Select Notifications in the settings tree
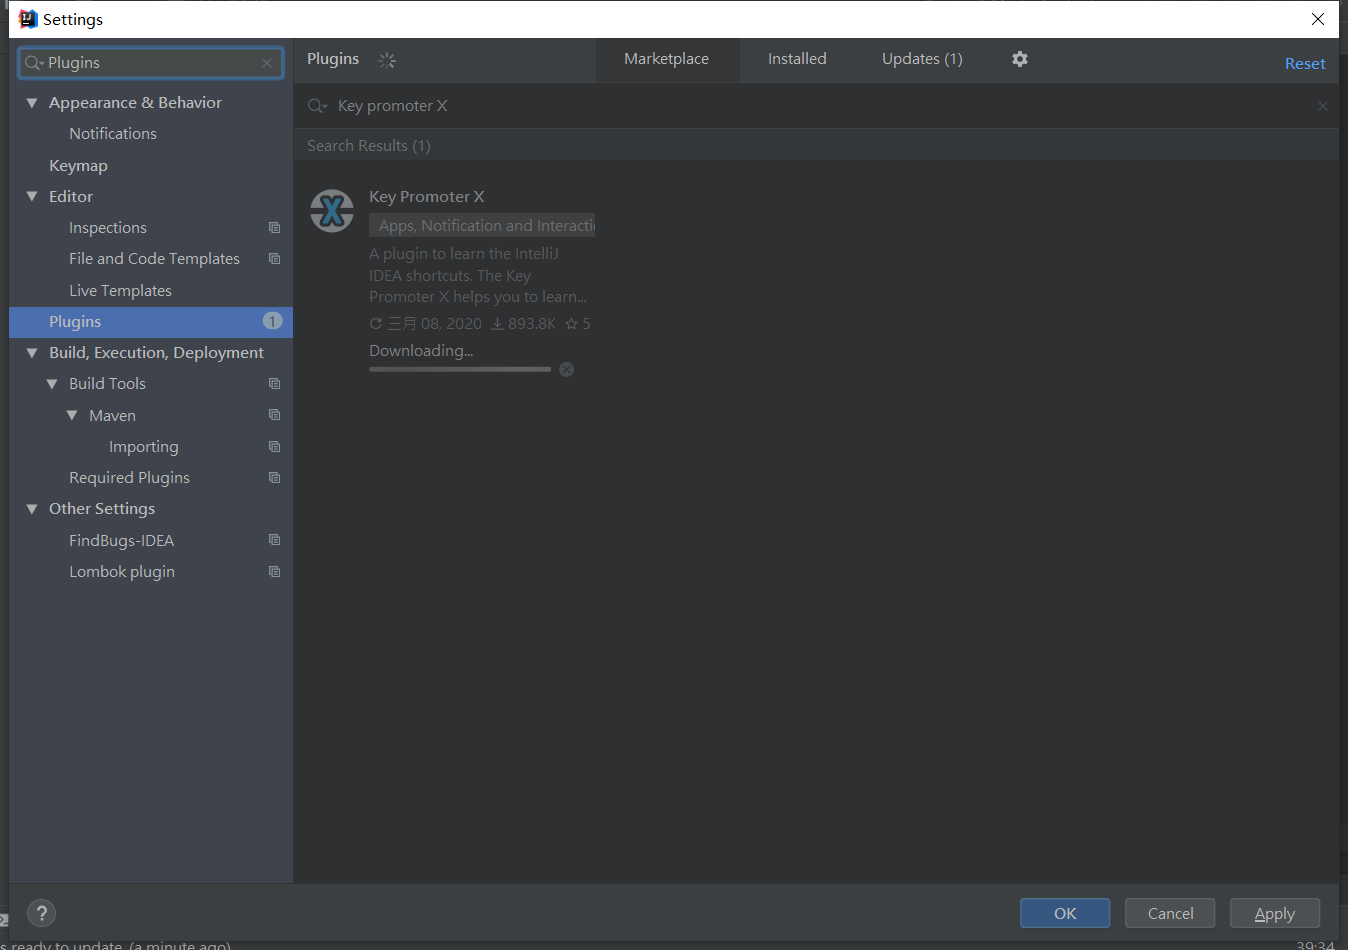The height and width of the screenshot is (950, 1348). [x=113, y=134]
